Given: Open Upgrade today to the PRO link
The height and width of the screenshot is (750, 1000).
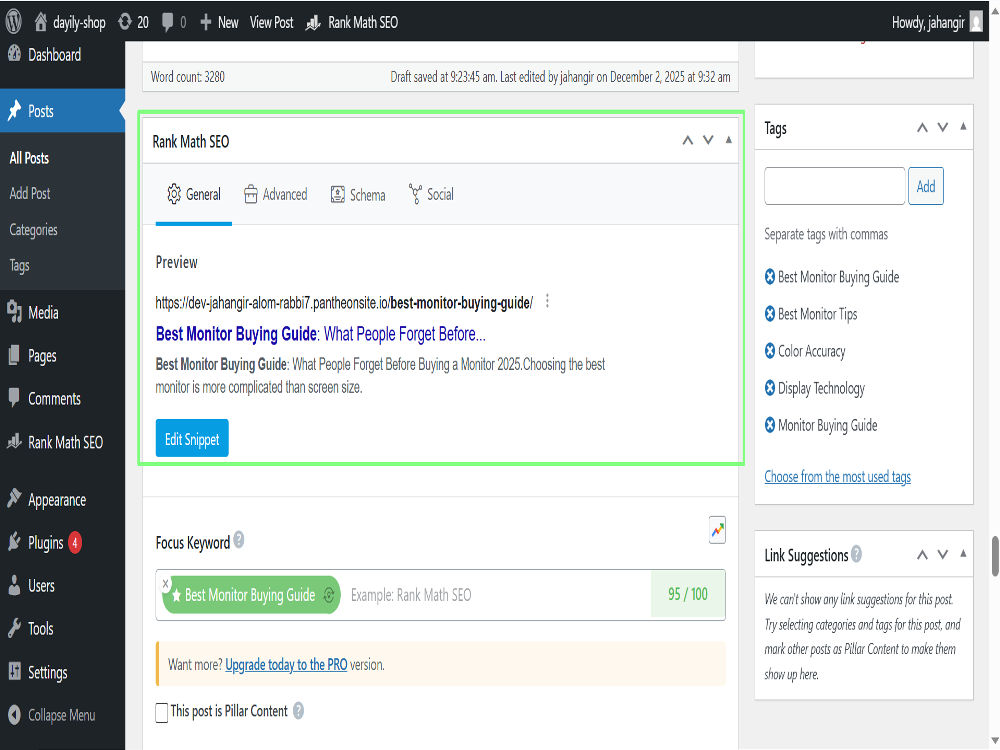Looking at the screenshot, I should click(286, 665).
